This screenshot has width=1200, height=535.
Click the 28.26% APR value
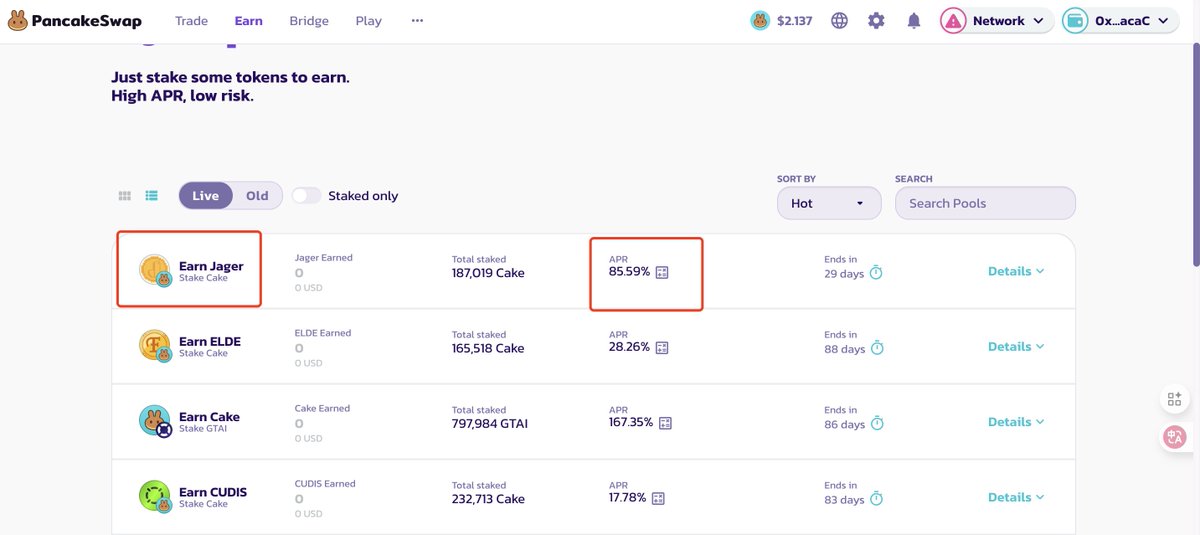629,347
